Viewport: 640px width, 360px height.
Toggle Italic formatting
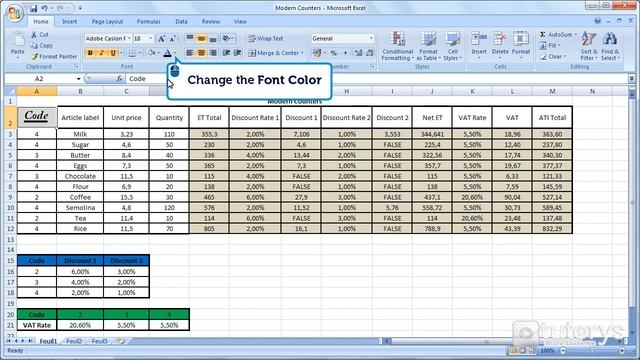coord(102,53)
